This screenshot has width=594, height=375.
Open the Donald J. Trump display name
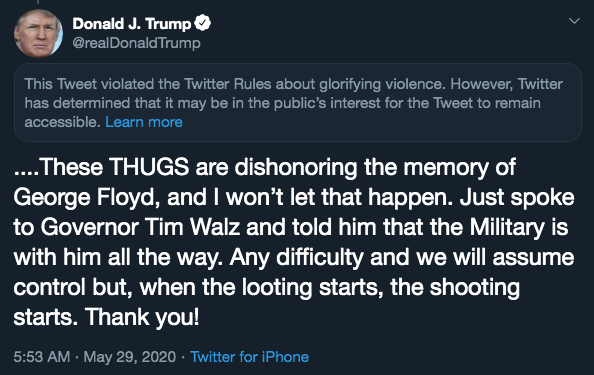pyautogui.click(x=131, y=23)
